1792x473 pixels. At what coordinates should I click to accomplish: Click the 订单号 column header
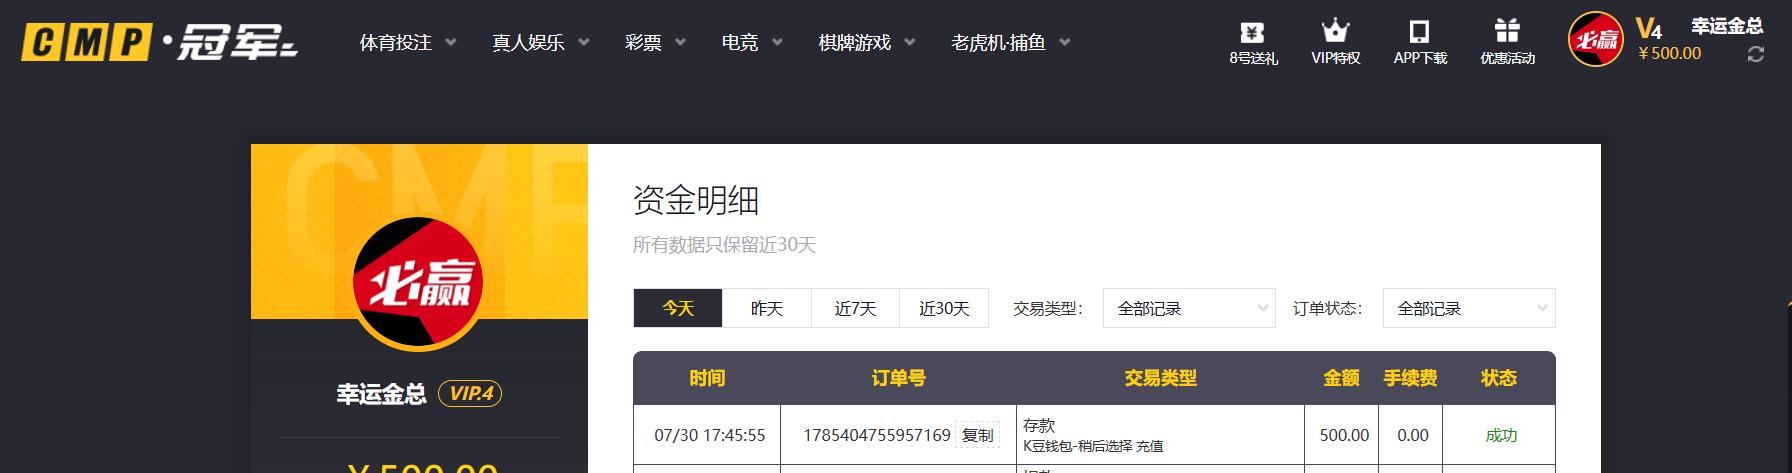[x=898, y=378]
